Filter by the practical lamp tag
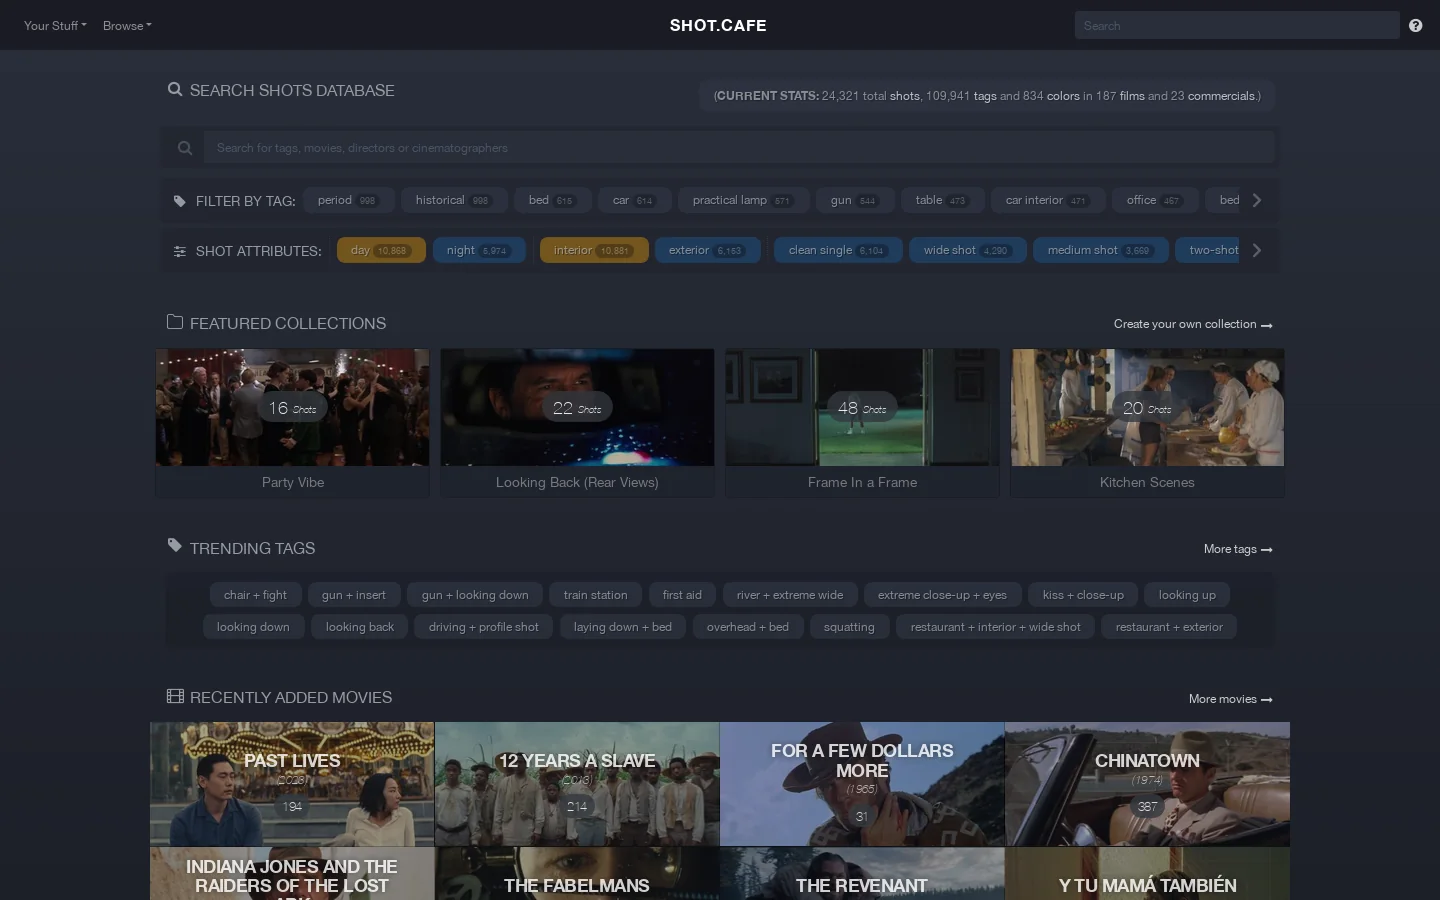The width and height of the screenshot is (1440, 900). click(743, 200)
